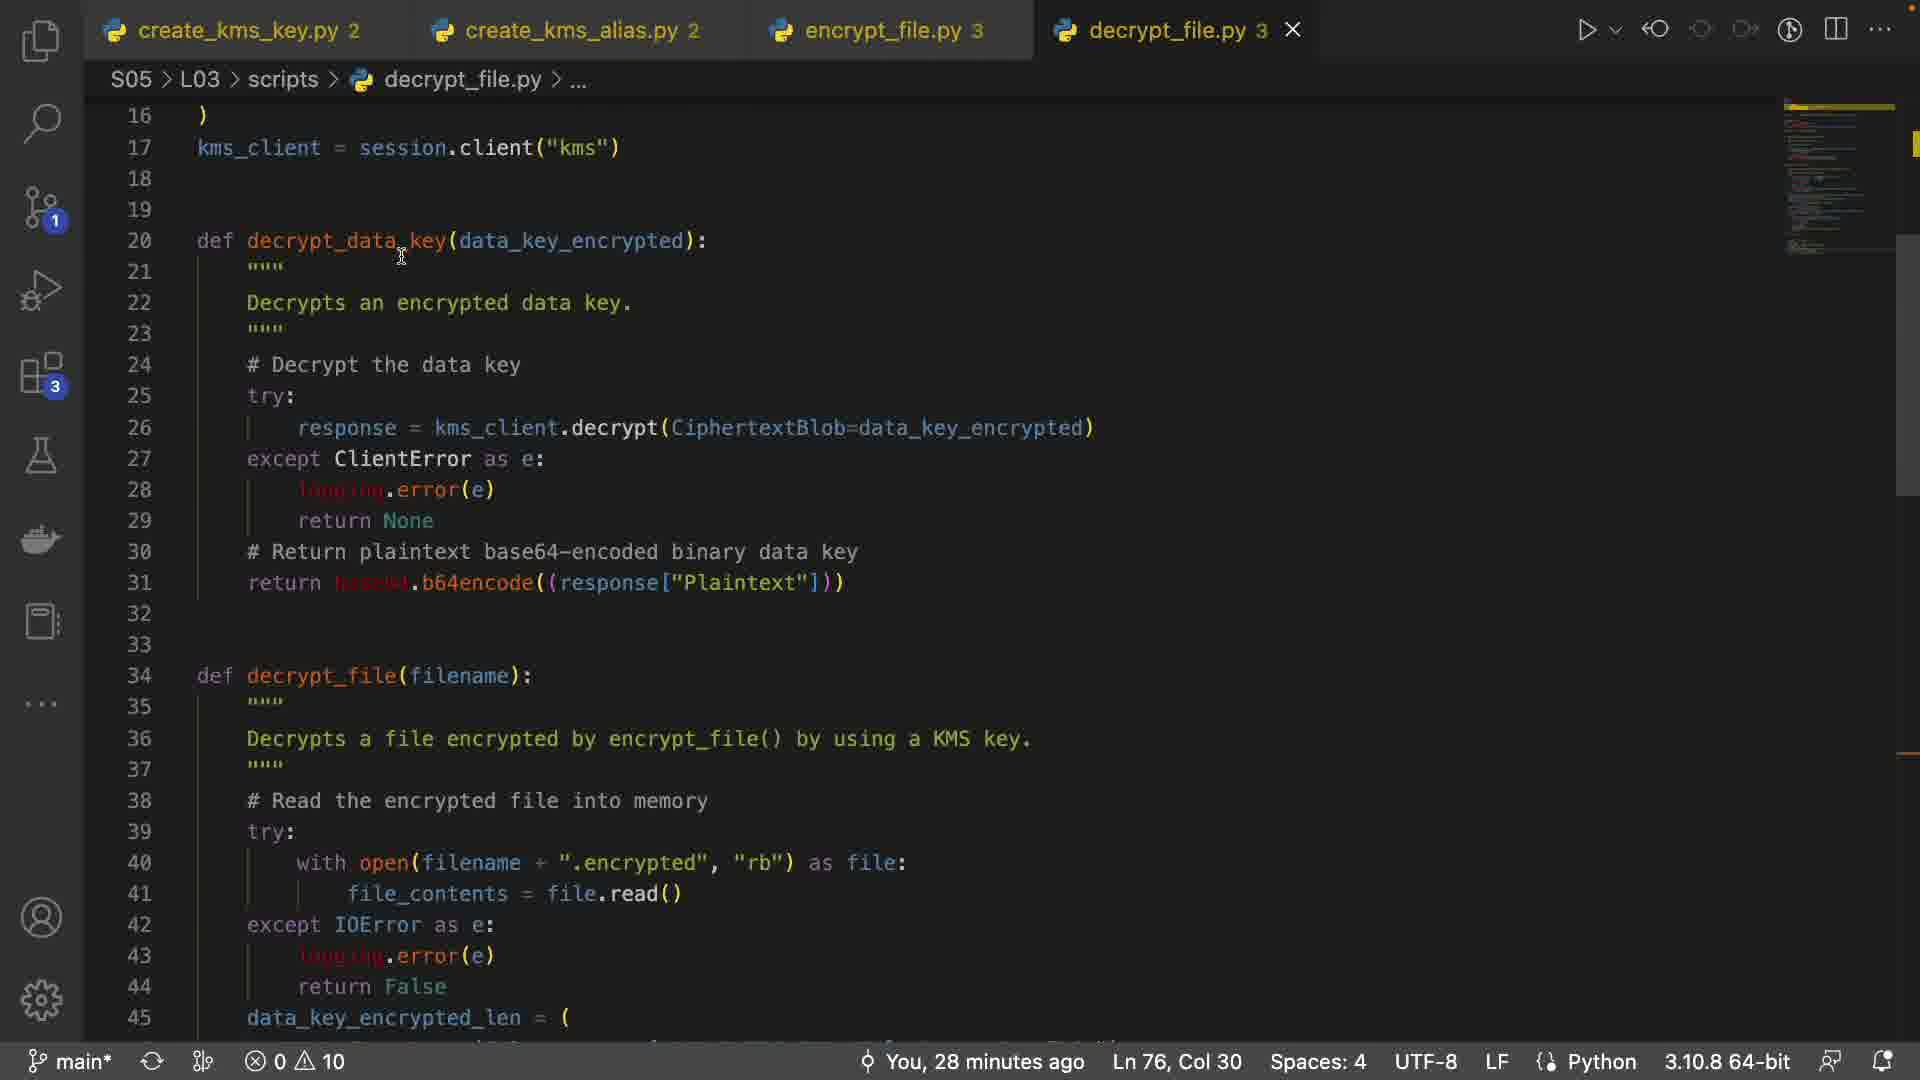Click the vertical scrollbar thumb
This screenshot has width=1920, height=1080.
1907,365
